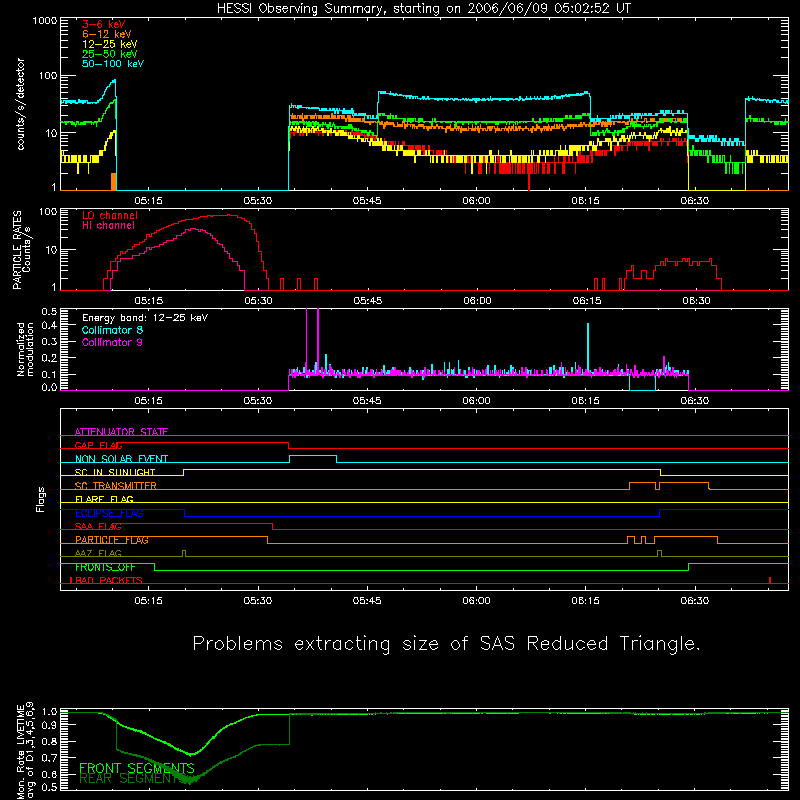This screenshot has height=800, width=800.
Task: Click the SAS Reduced Triangle error message
Action: 446,644
